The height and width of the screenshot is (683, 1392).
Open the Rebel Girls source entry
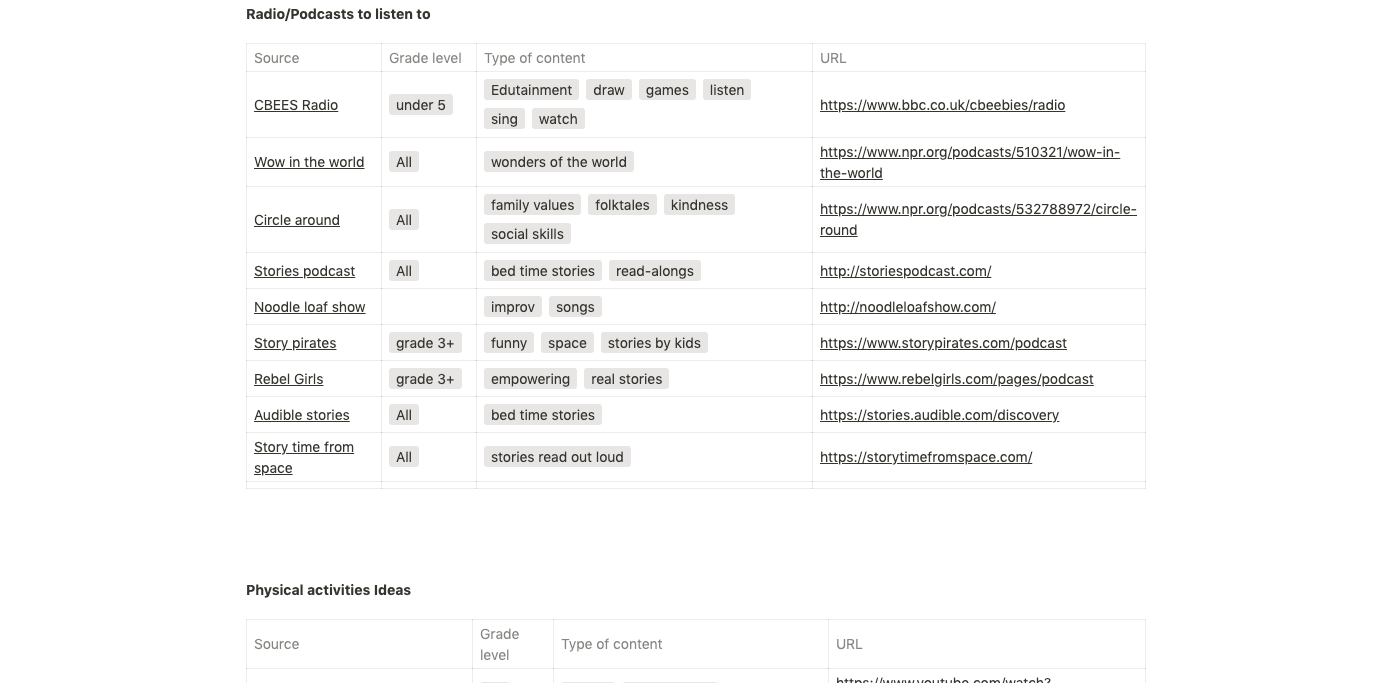point(288,379)
